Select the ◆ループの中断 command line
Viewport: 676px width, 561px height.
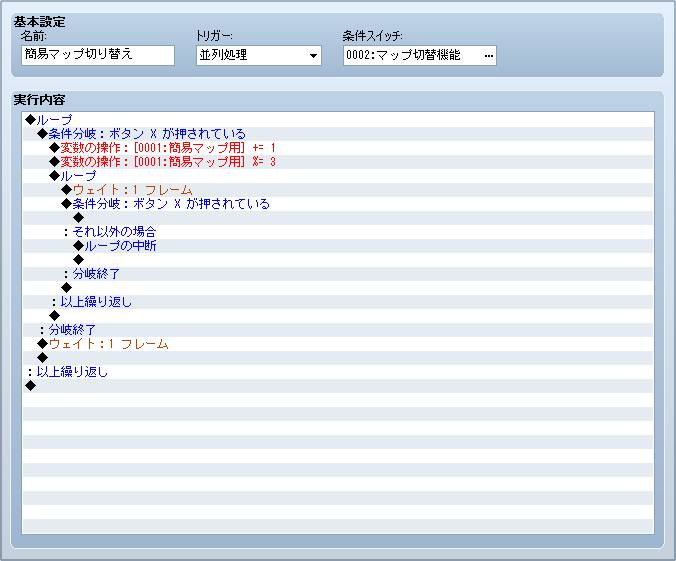338,246
